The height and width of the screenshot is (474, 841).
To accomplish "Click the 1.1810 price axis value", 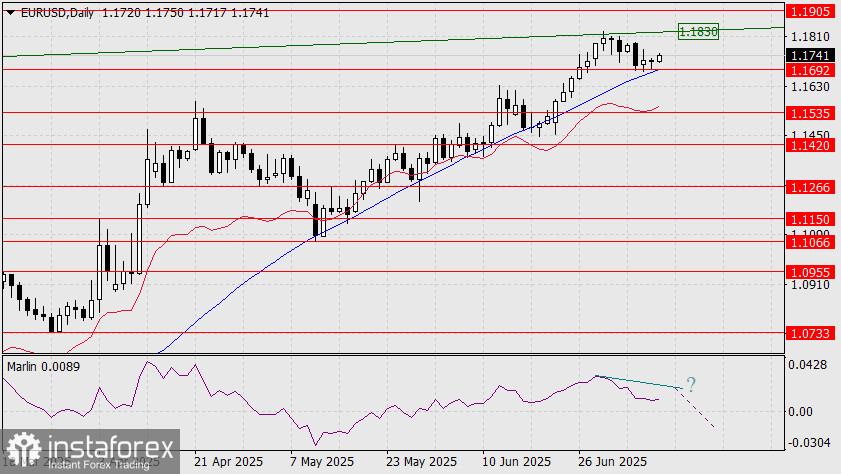I will 810,37.
